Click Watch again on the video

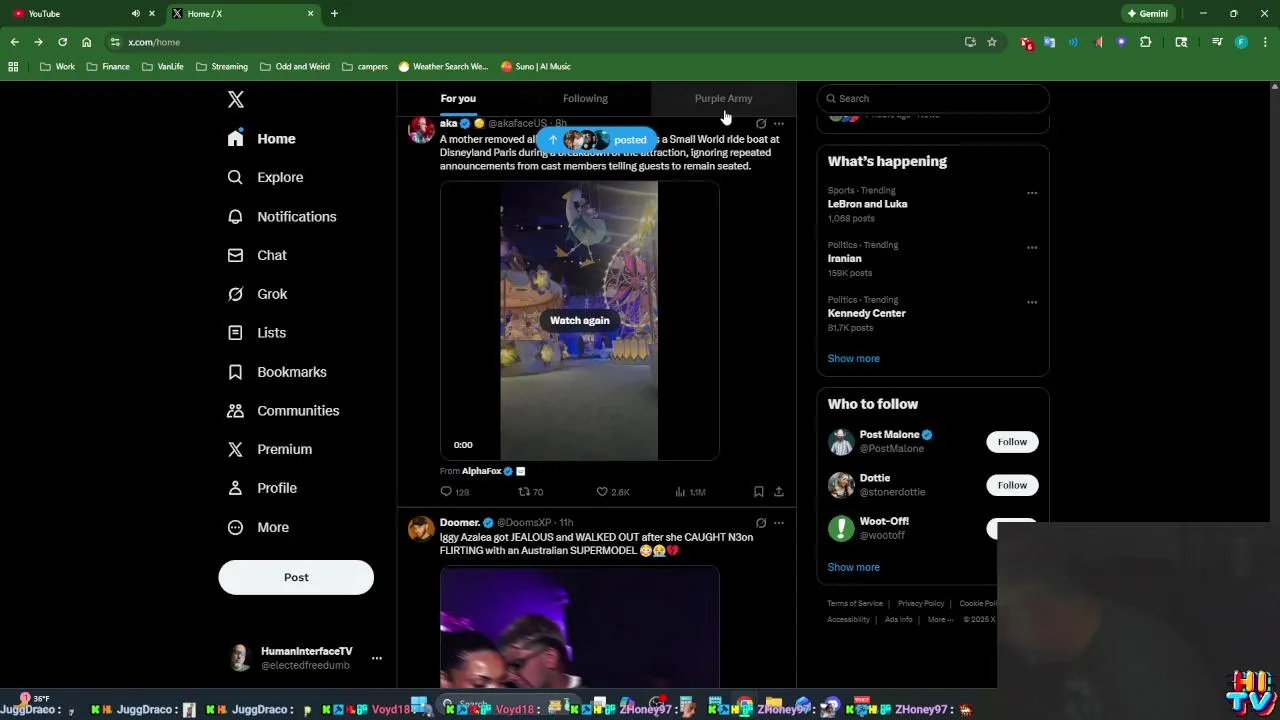click(580, 320)
